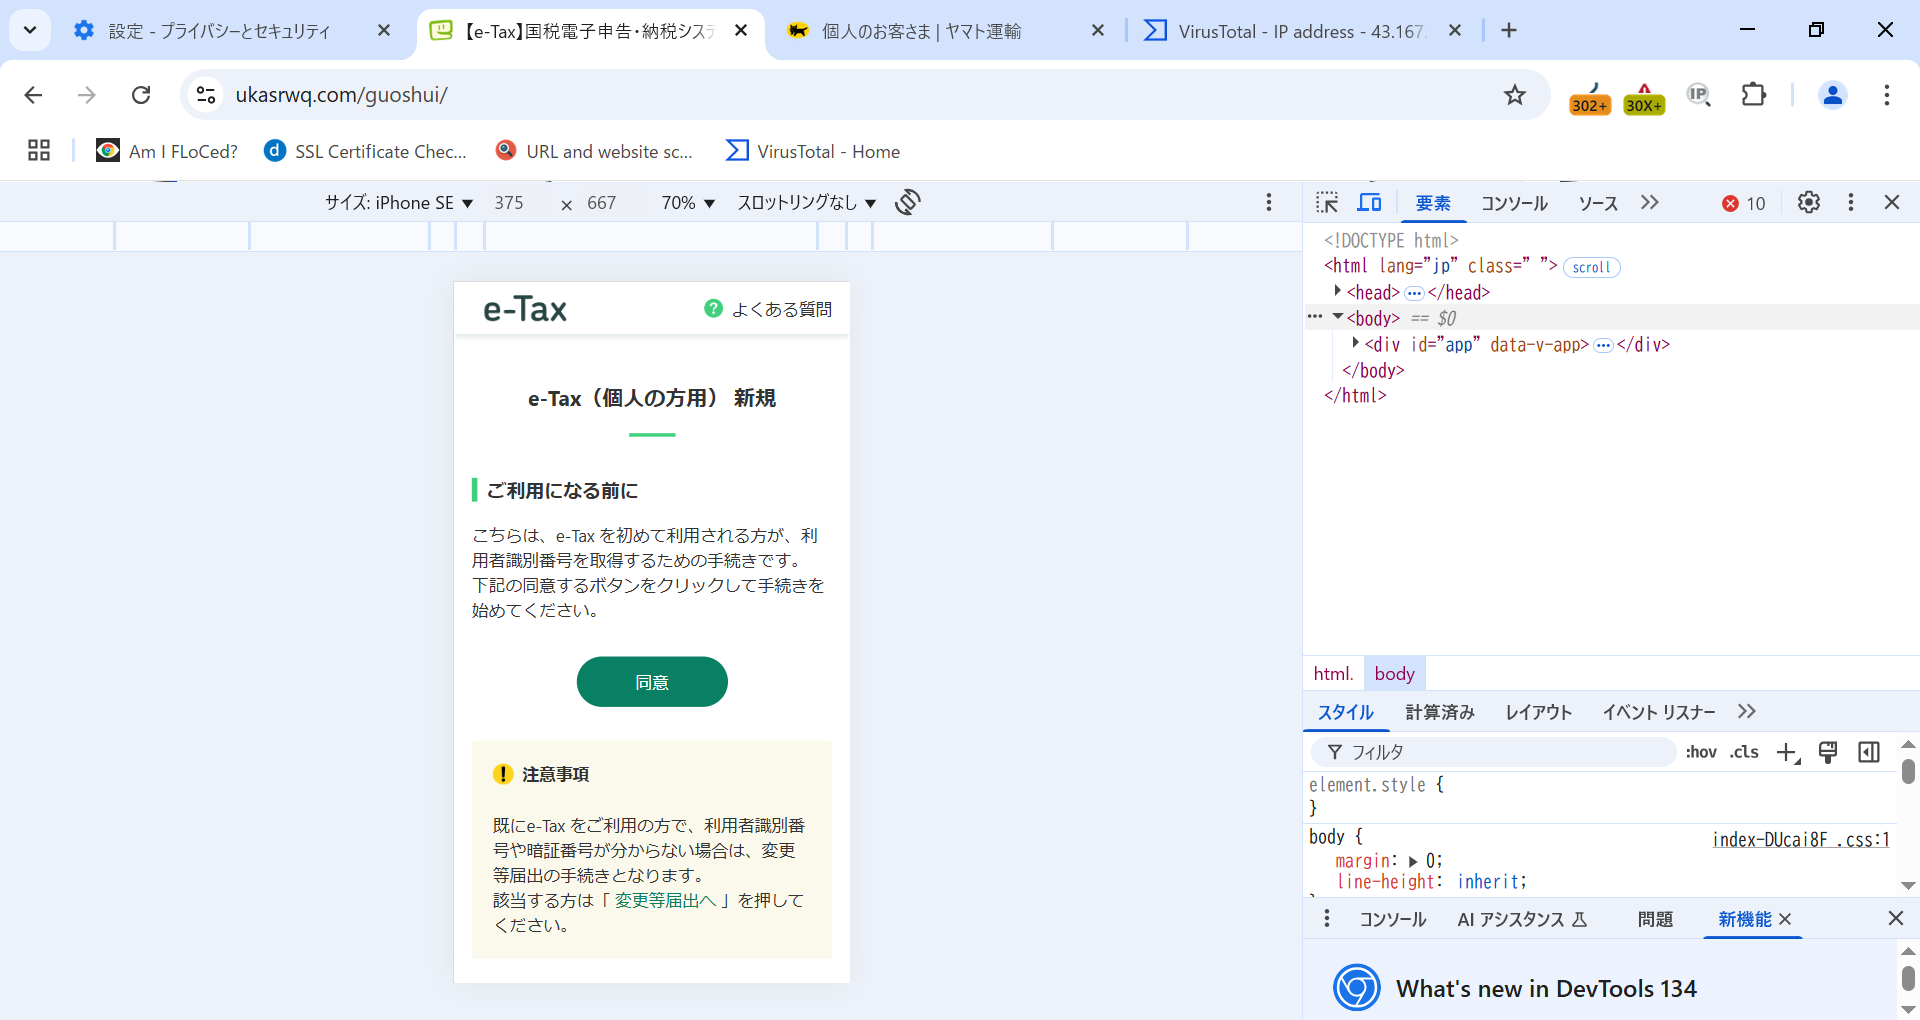Click the red error count badge
The height and width of the screenshot is (1020, 1920).
1744,203
